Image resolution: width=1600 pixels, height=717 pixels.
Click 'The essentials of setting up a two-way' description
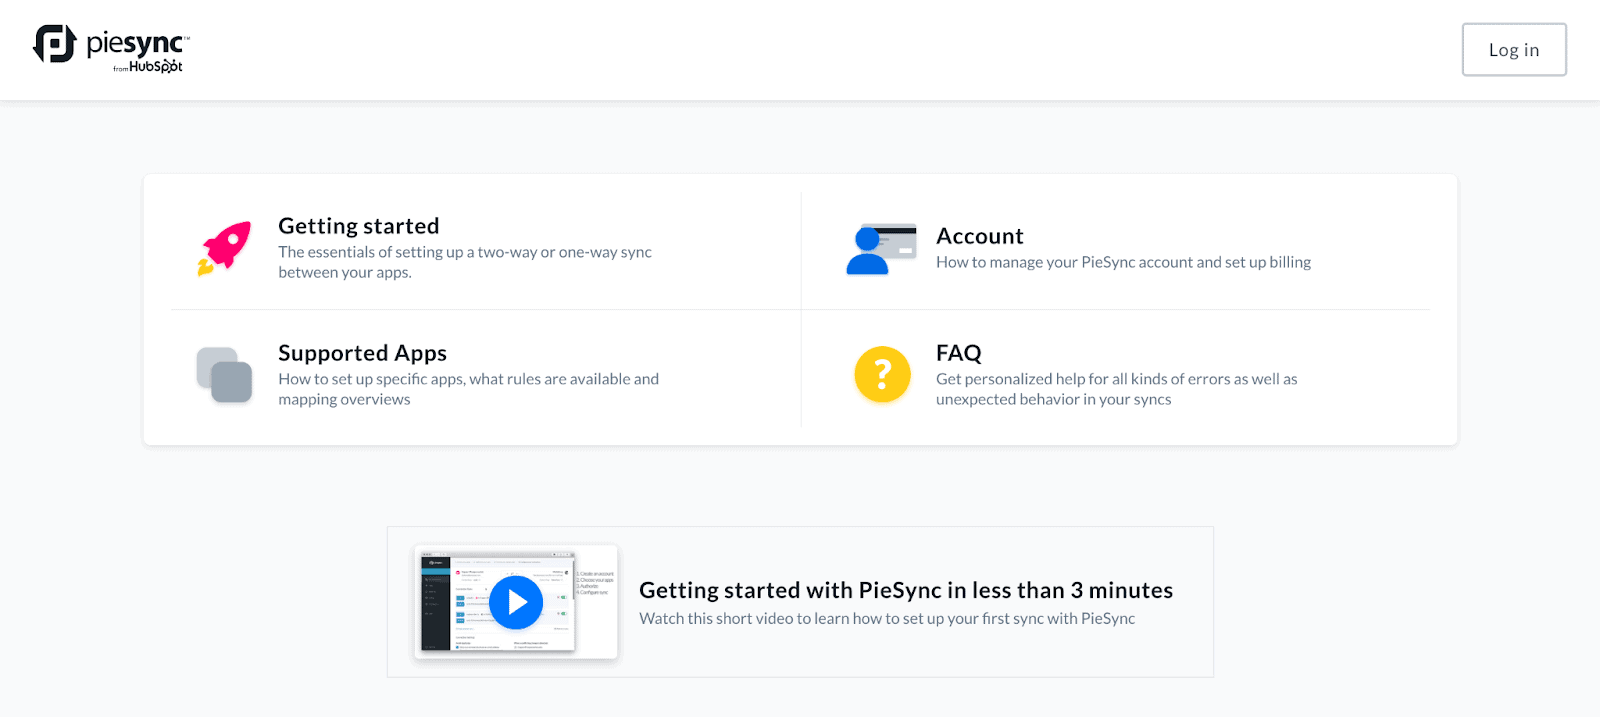pos(465,262)
